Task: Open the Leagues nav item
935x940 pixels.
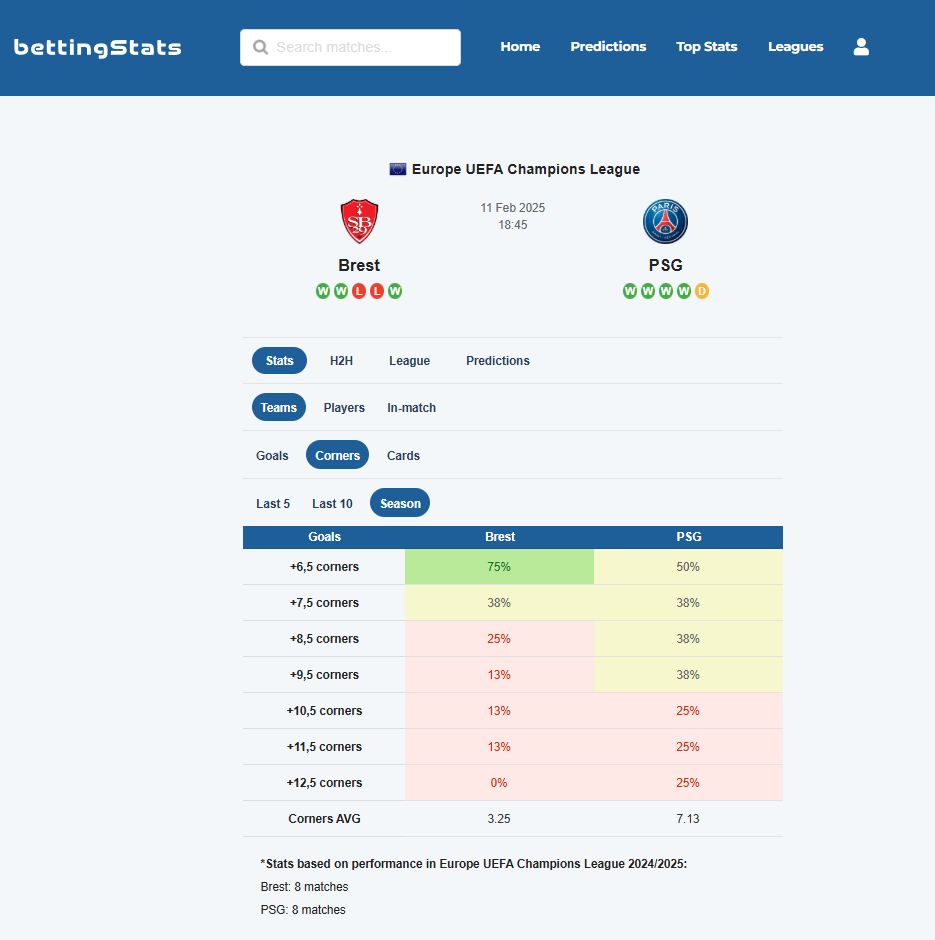Action: (x=796, y=47)
